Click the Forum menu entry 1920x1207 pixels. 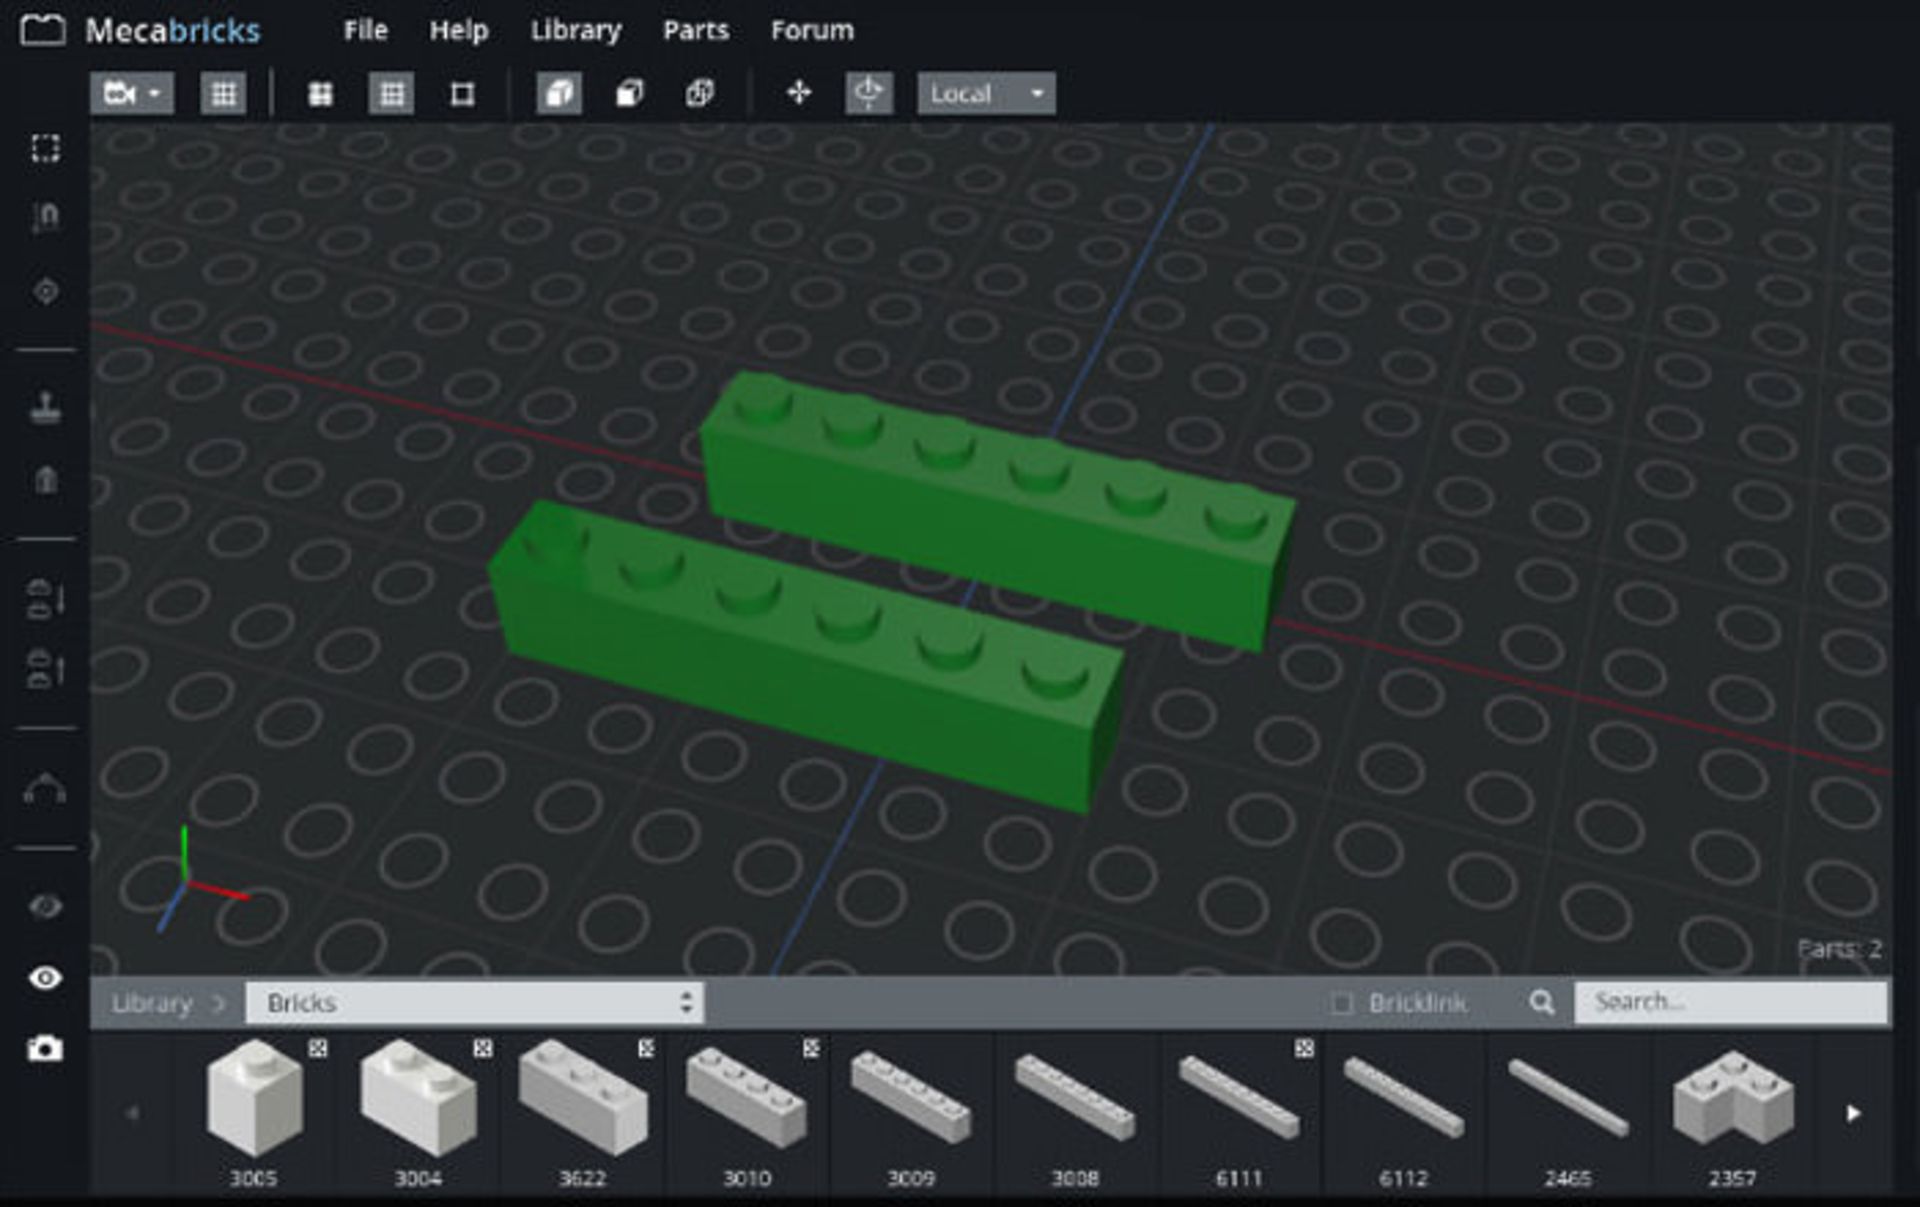pyautogui.click(x=811, y=31)
